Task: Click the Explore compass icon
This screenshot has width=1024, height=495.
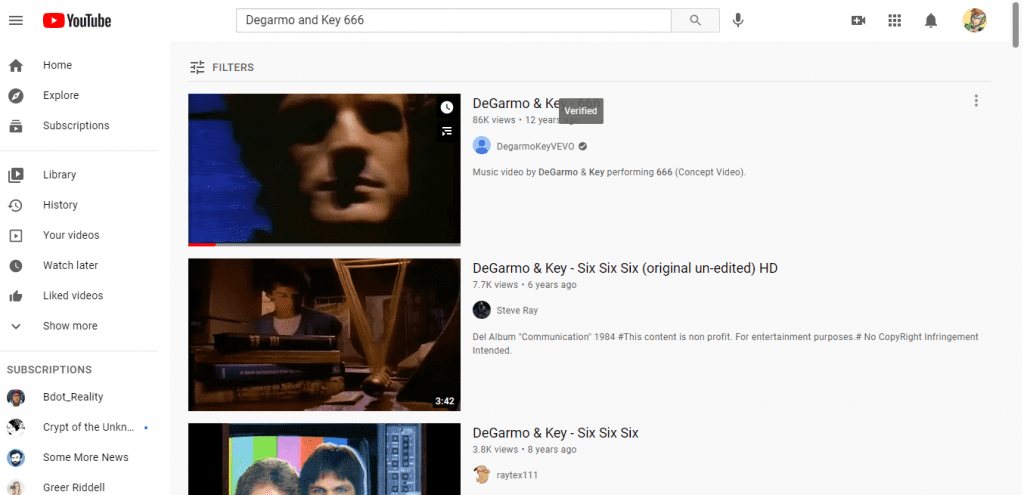Action: click(16, 96)
